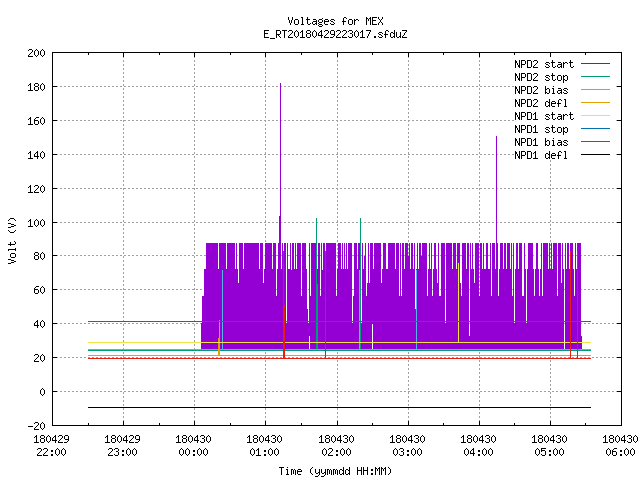Click the y-axis tick value 80
This screenshot has width=640, height=480.
point(39,256)
